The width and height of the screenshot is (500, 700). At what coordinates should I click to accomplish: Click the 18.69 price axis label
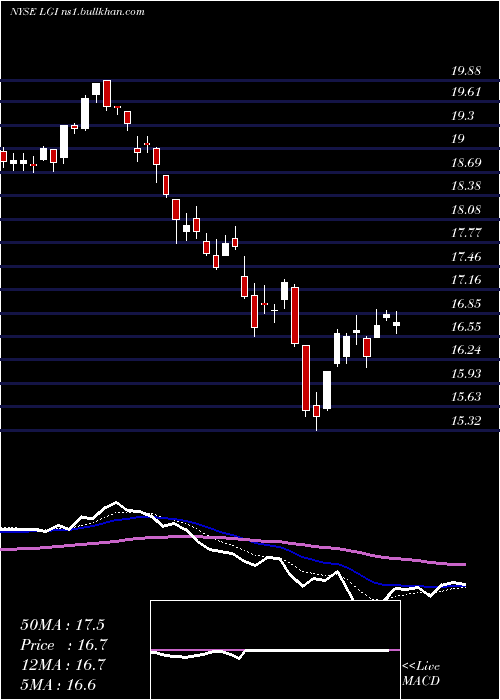466,162
